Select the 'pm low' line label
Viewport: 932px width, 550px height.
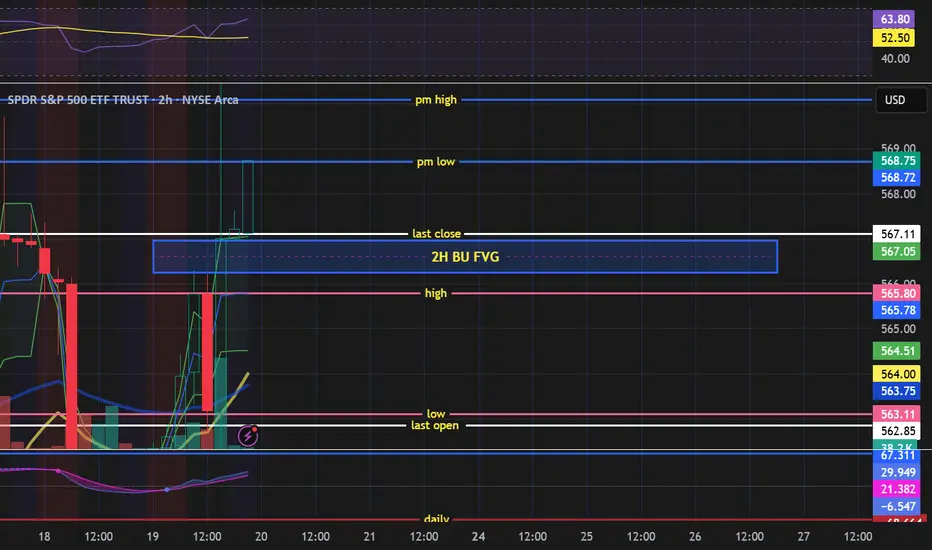coord(436,162)
